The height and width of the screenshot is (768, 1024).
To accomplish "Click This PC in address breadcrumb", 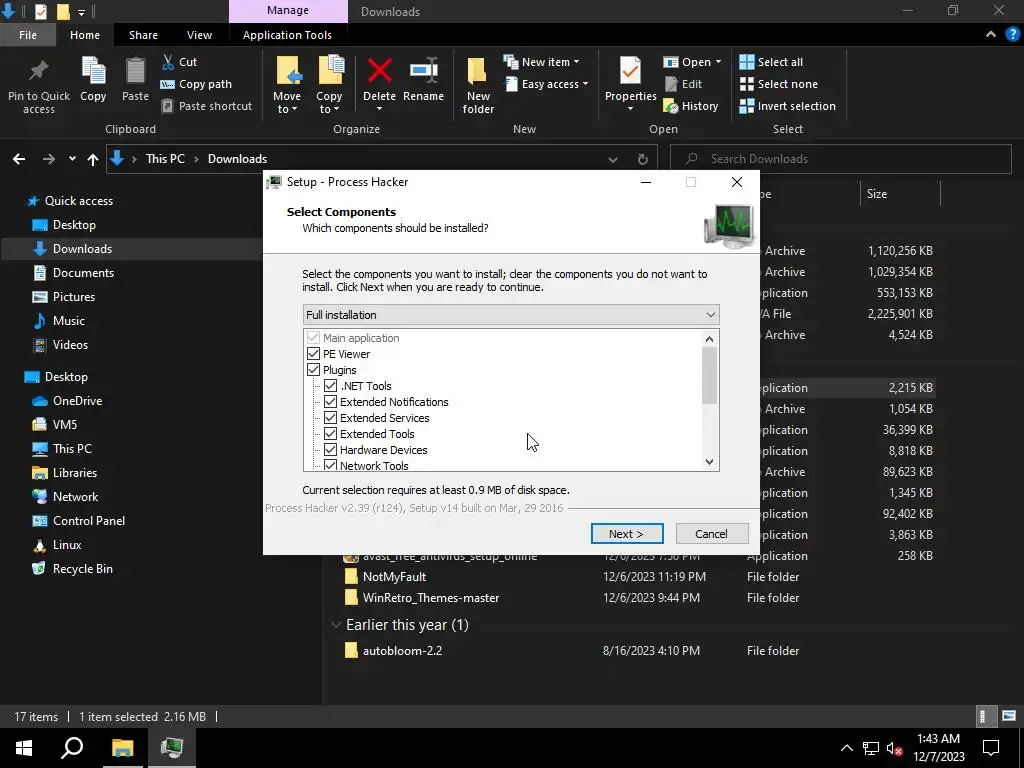I will [165, 159].
